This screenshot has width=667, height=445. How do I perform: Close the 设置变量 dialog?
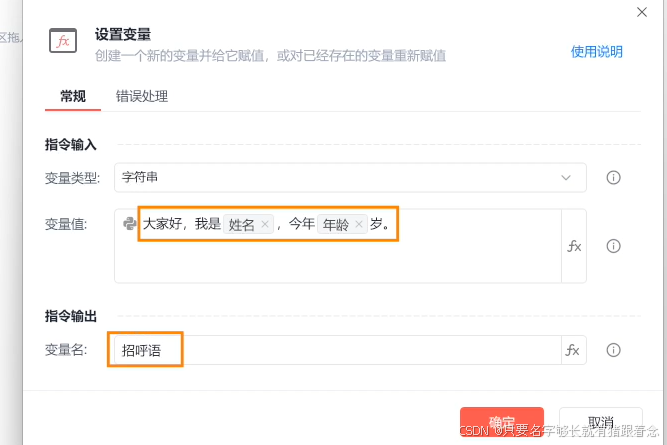pos(642,11)
